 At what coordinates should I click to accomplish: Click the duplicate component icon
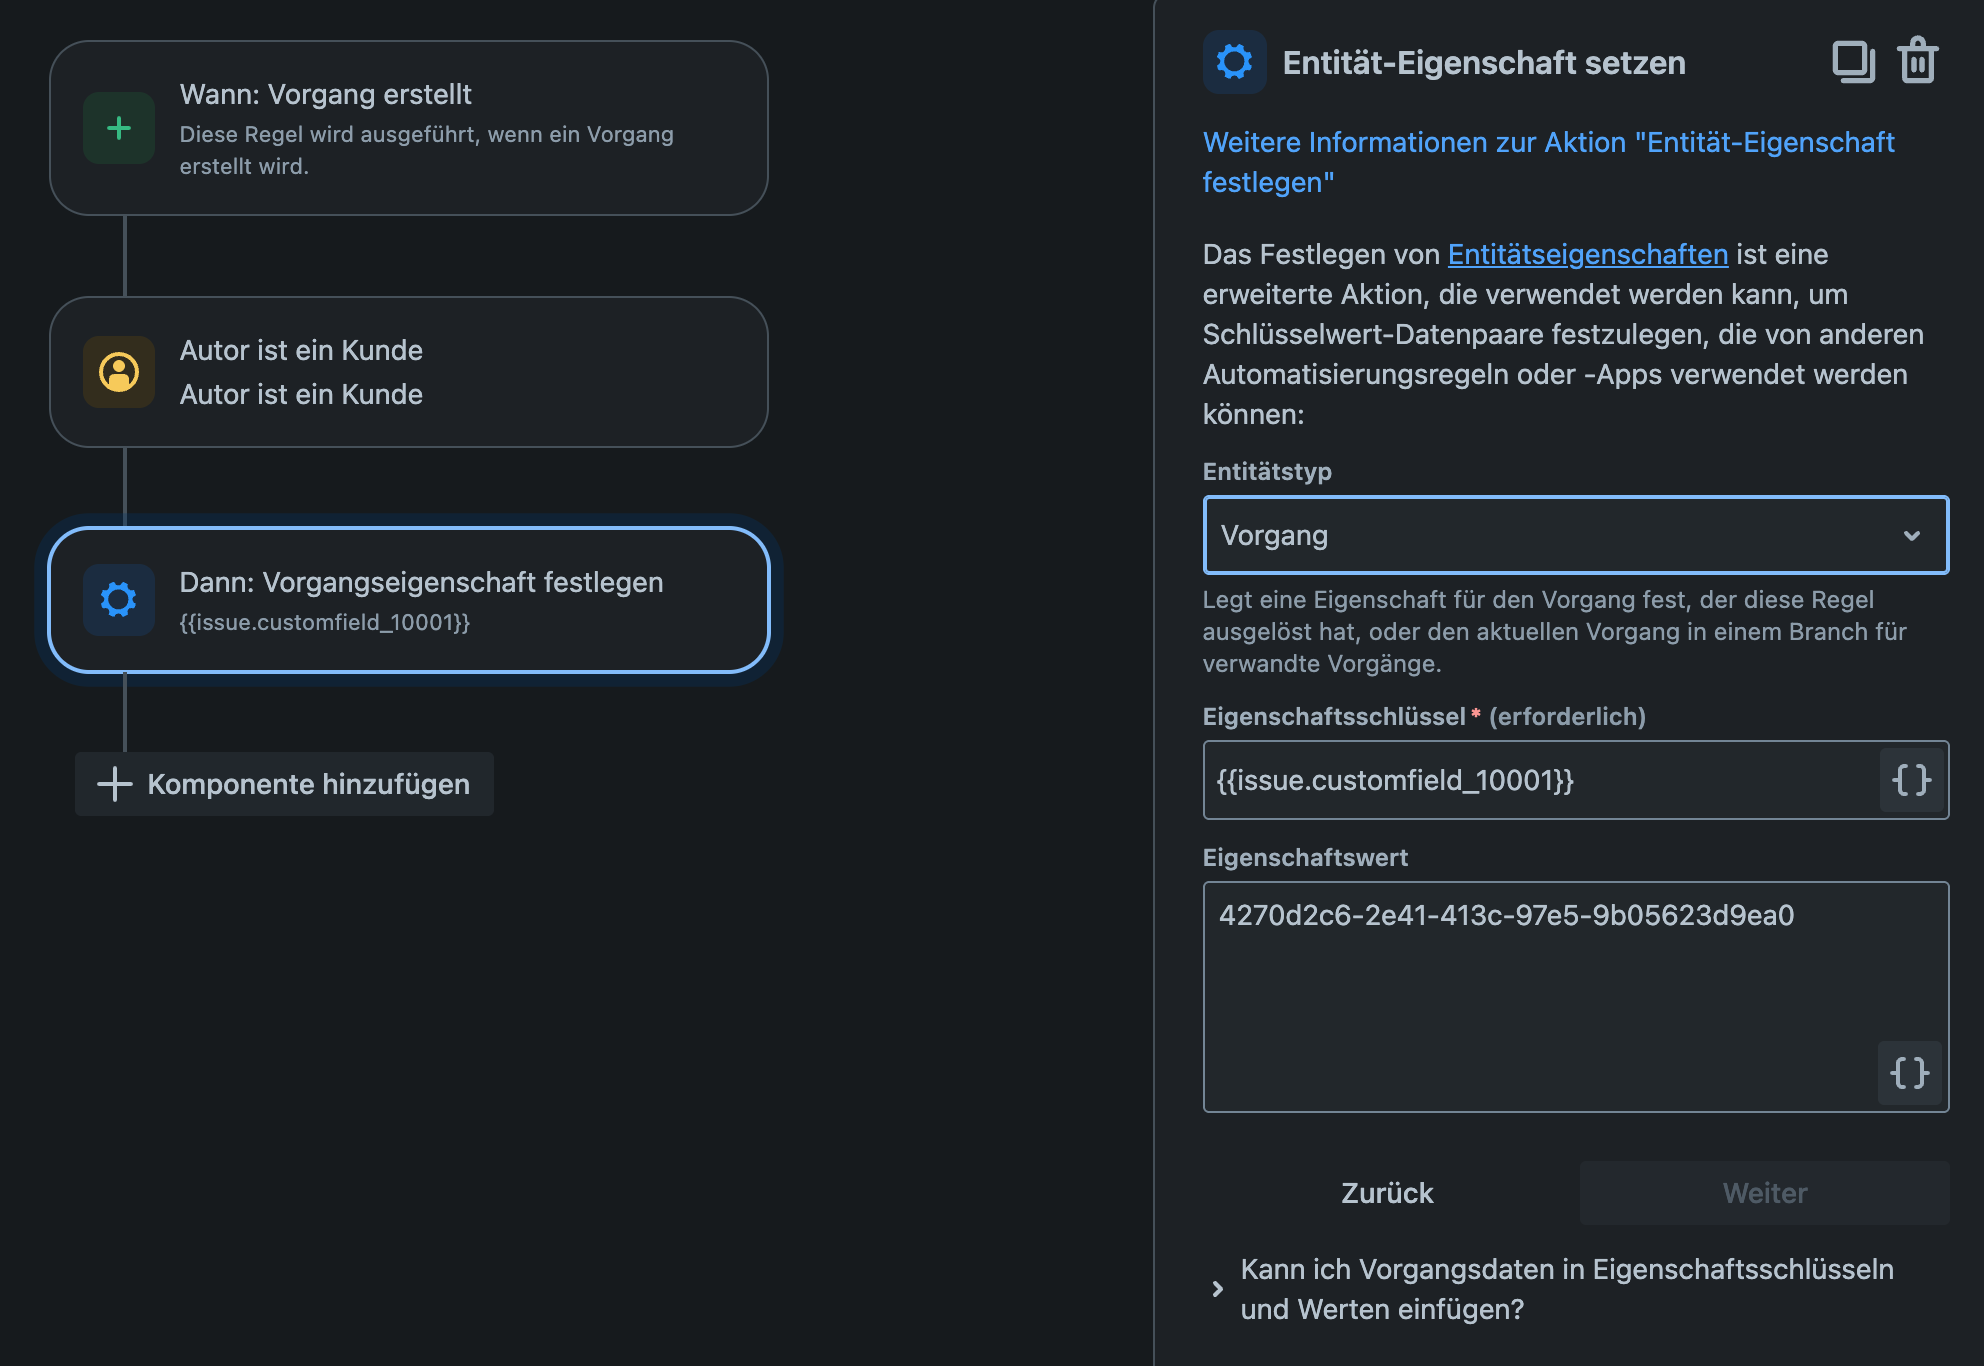pyautogui.click(x=1853, y=62)
